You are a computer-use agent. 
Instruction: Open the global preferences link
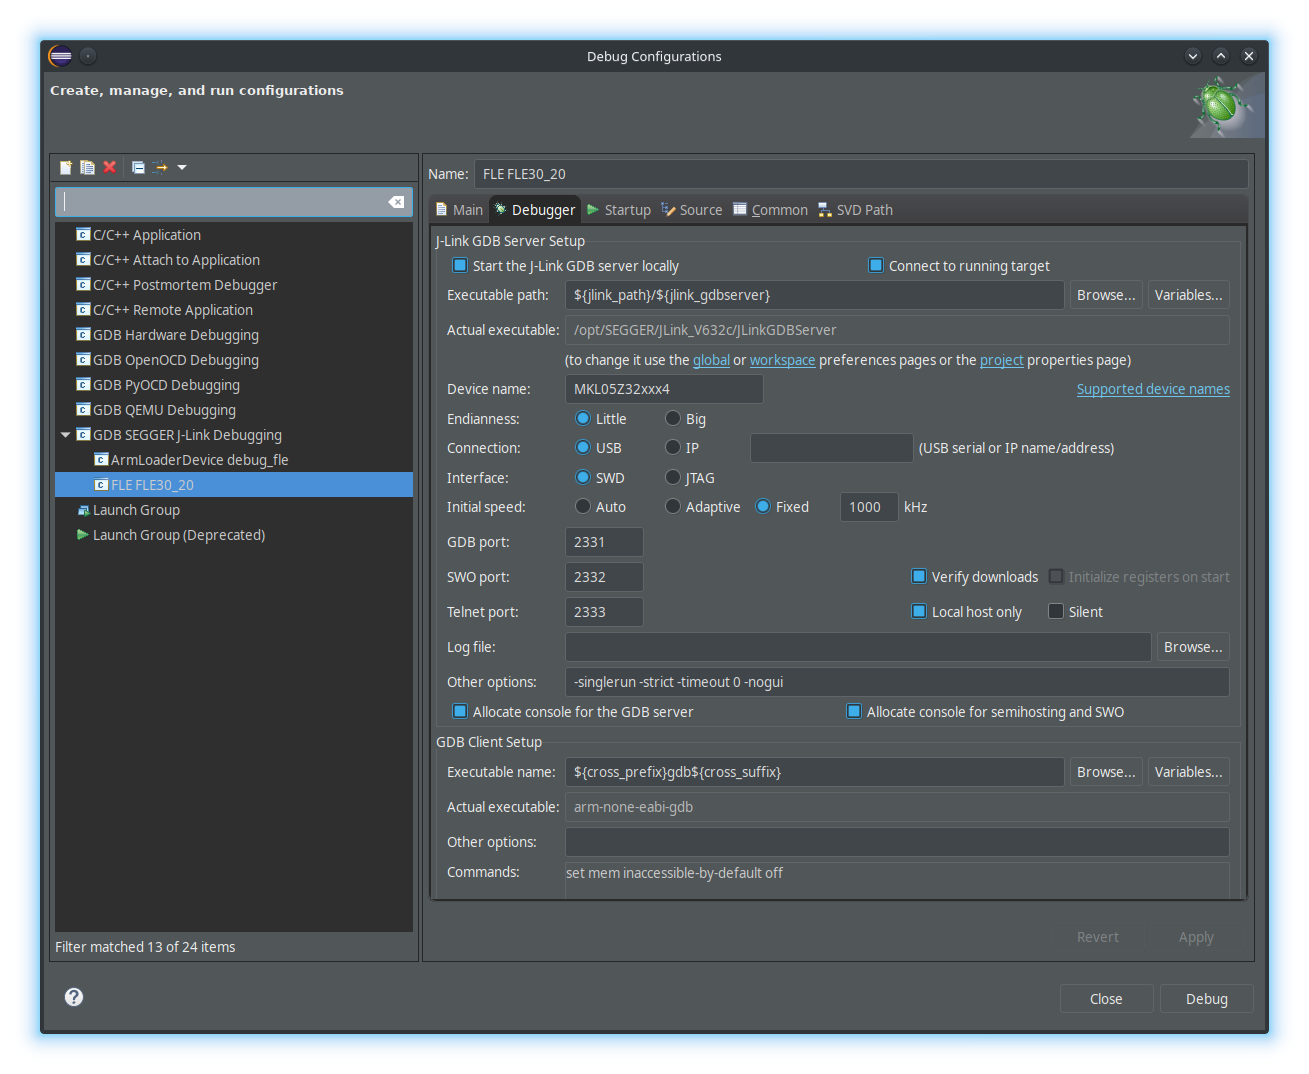[x=711, y=360]
